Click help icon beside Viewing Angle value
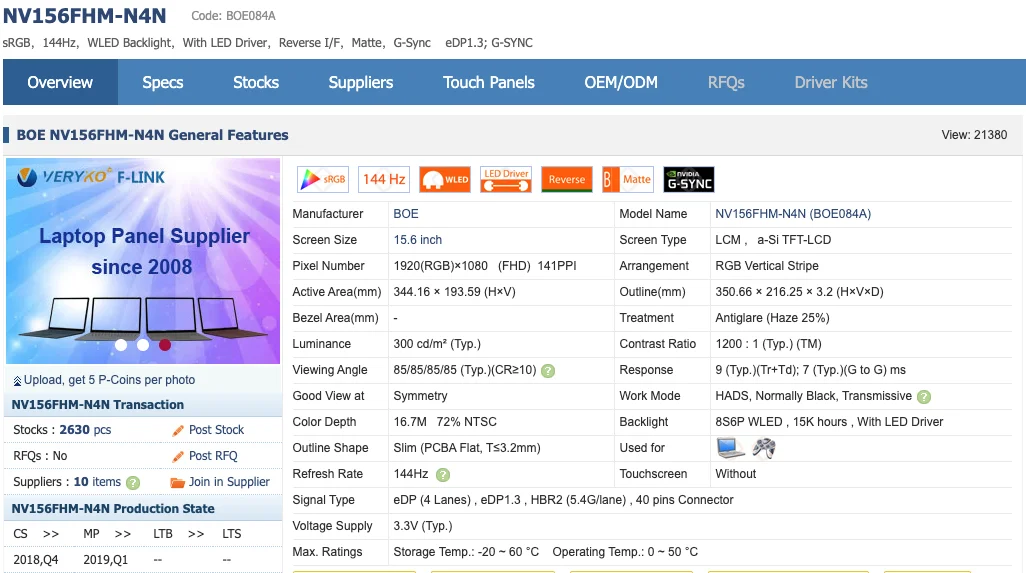Viewport: 1026px width, 573px height. pyautogui.click(x=548, y=371)
